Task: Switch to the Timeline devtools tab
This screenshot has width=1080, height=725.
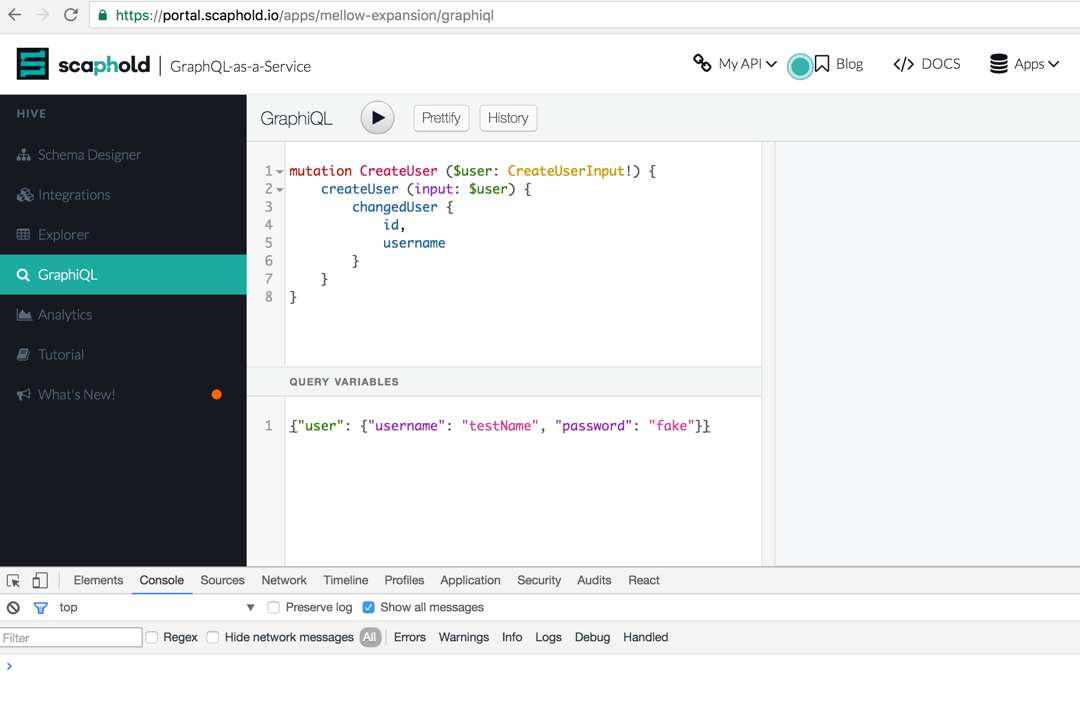Action: [346, 580]
